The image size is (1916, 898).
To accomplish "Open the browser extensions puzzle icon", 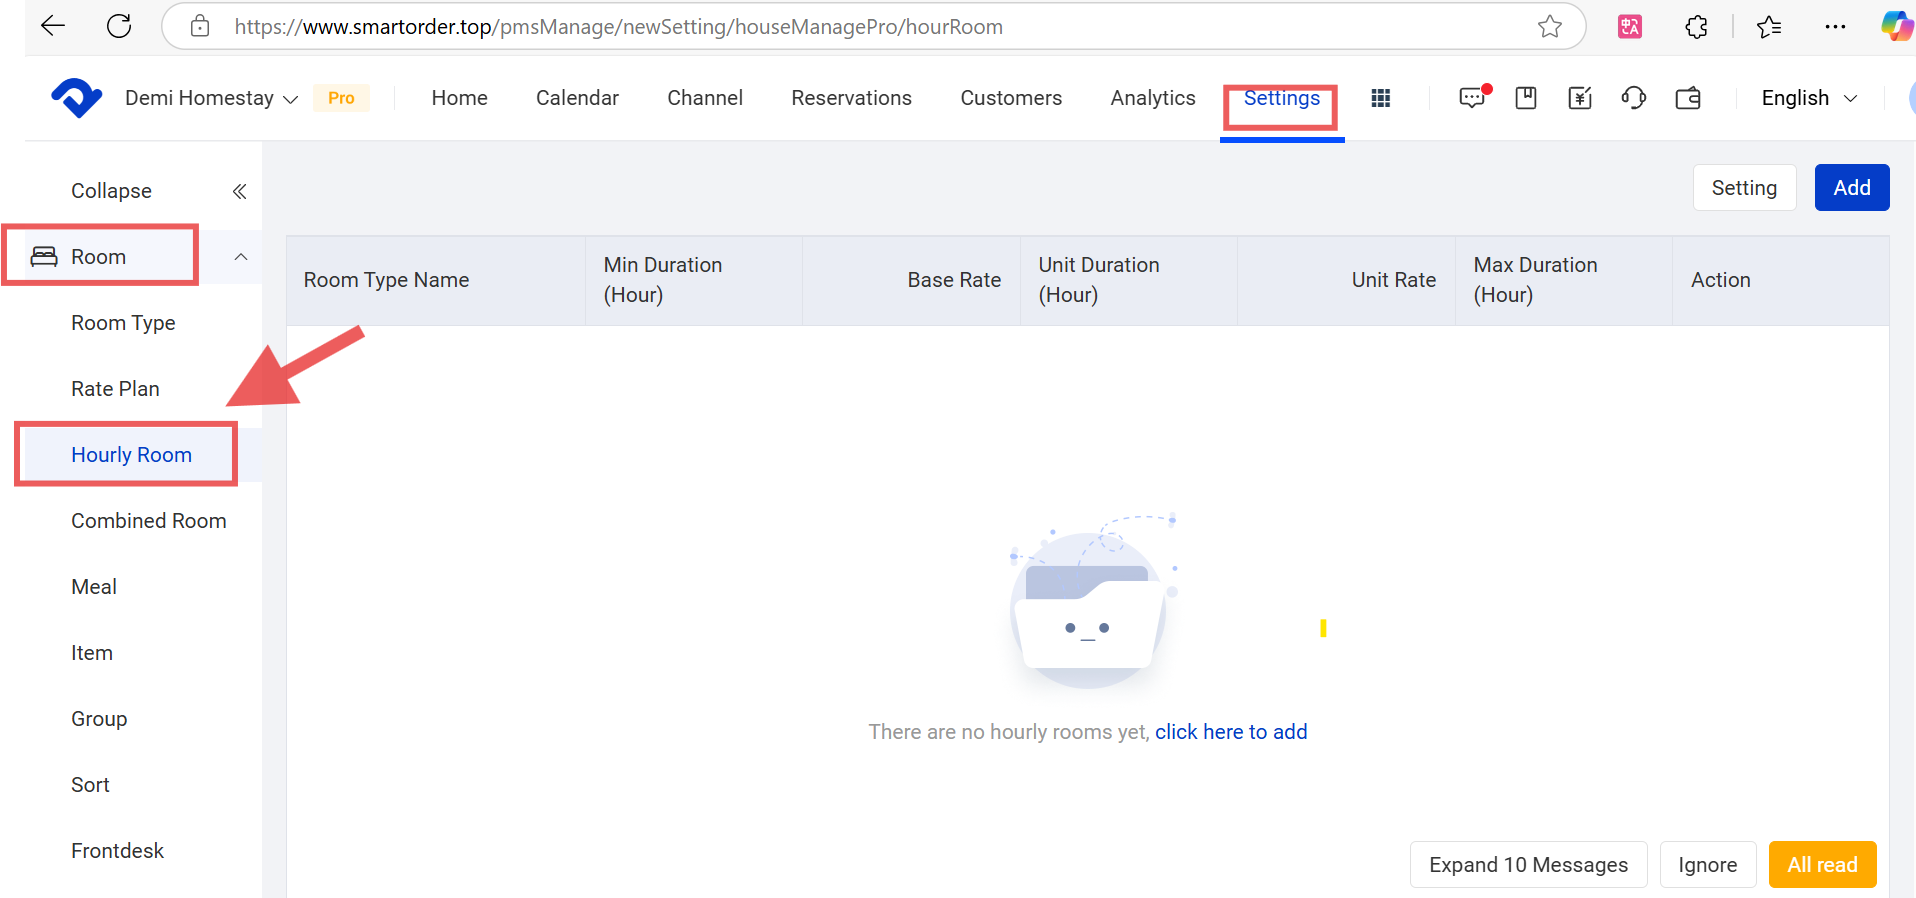I will tap(1696, 27).
